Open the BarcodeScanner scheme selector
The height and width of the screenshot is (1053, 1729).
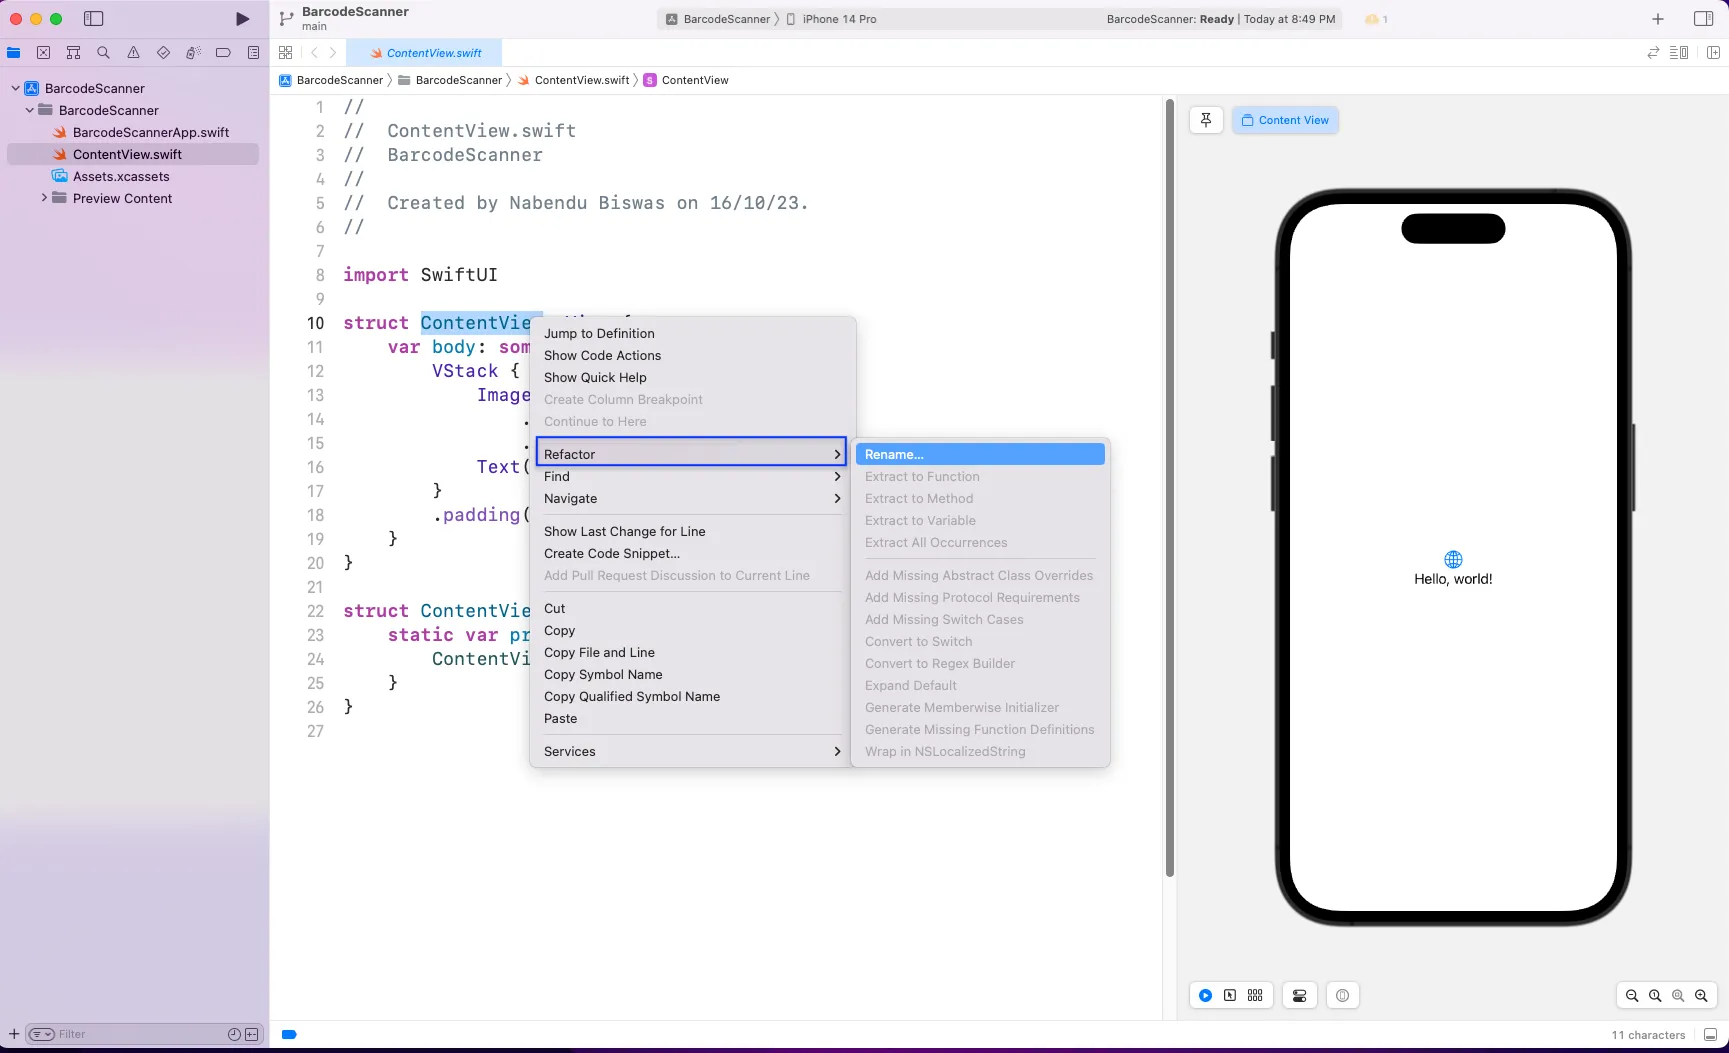pos(718,19)
